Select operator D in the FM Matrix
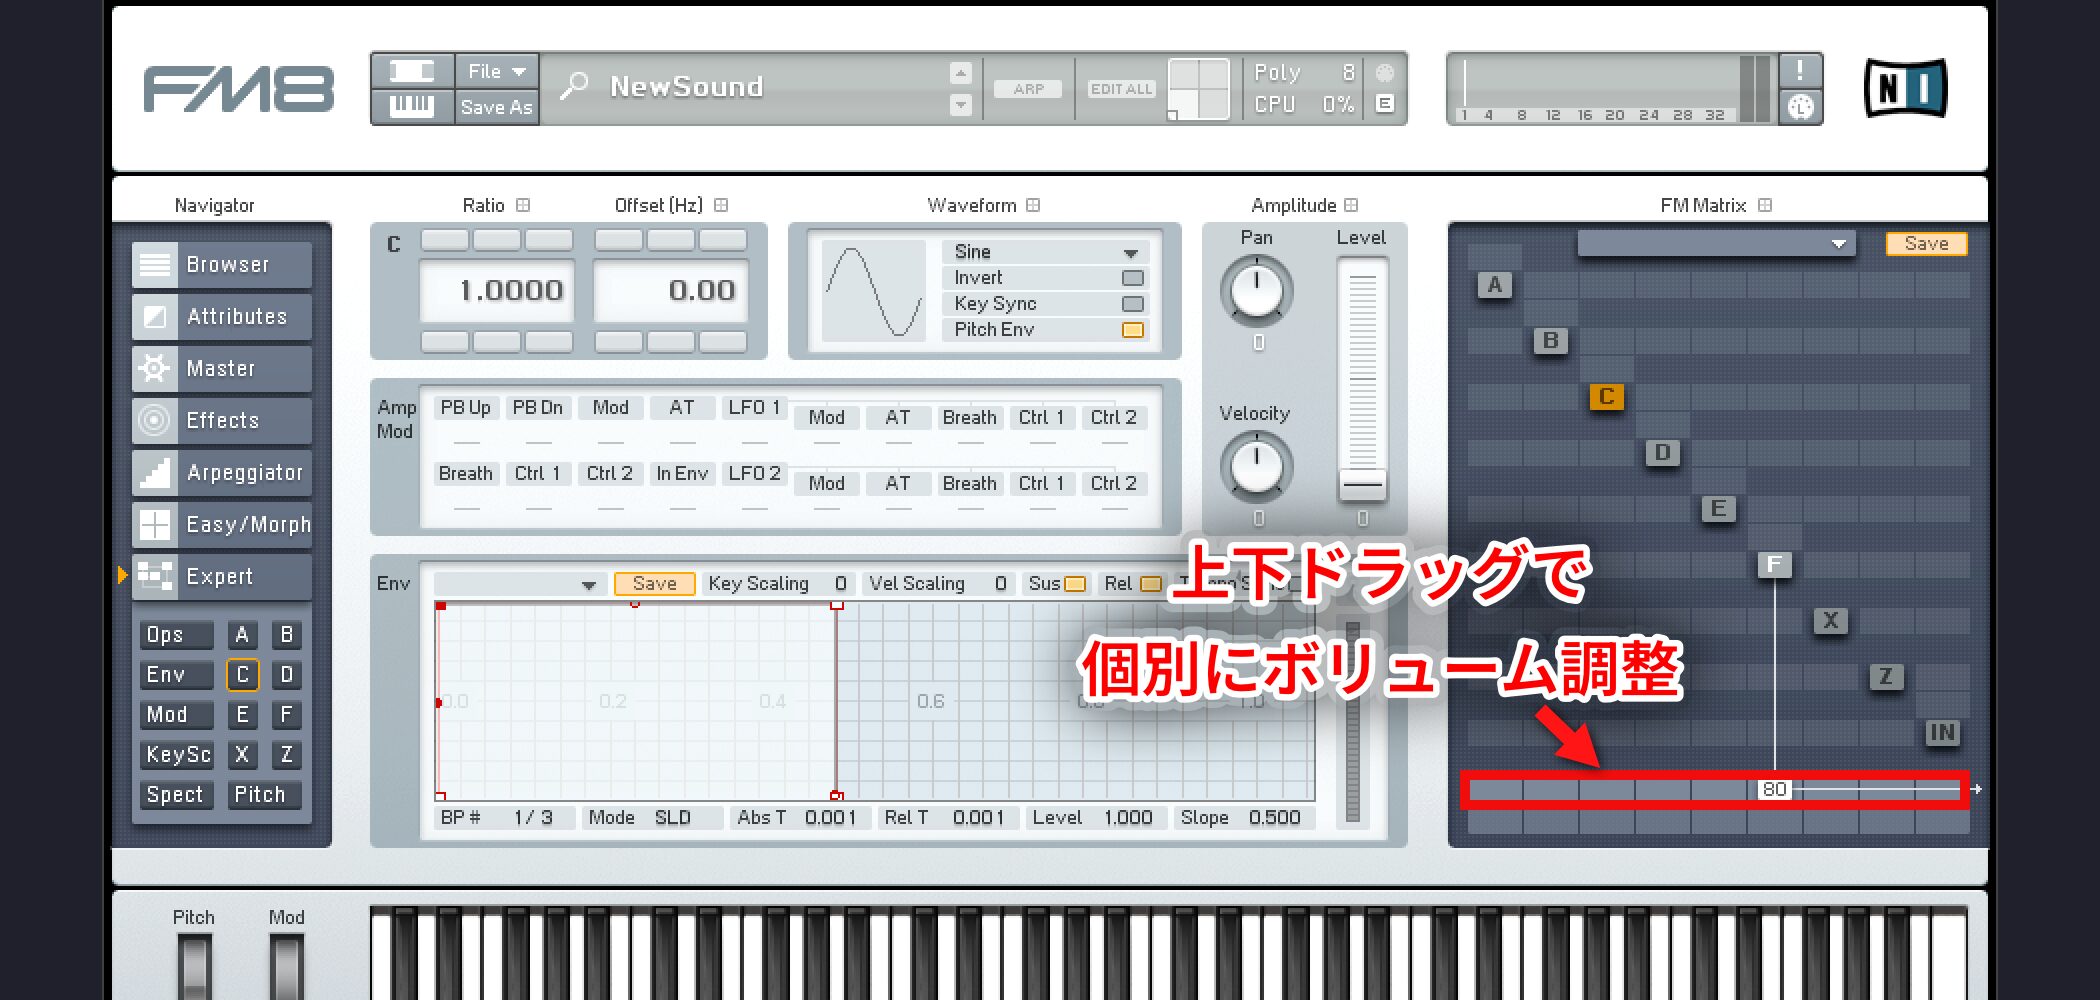 [1663, 453]
